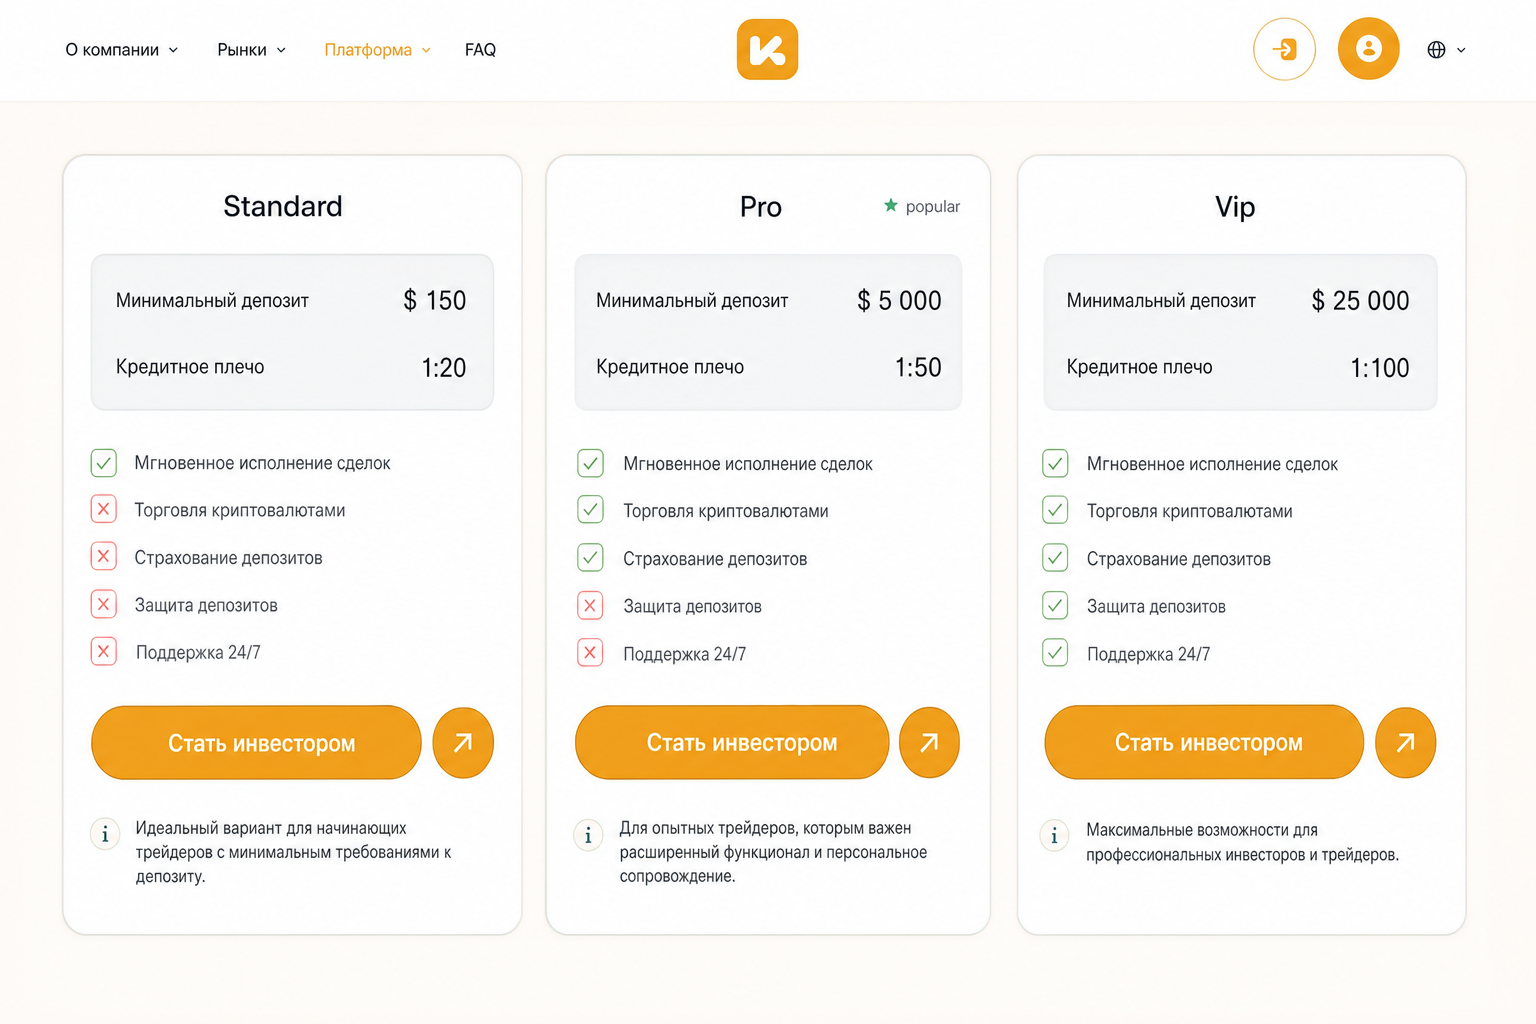Image resolution: width=1536 pixels, height=1024 pixels.
Task: Click the globe language icon
Action: coord(1436,50)
